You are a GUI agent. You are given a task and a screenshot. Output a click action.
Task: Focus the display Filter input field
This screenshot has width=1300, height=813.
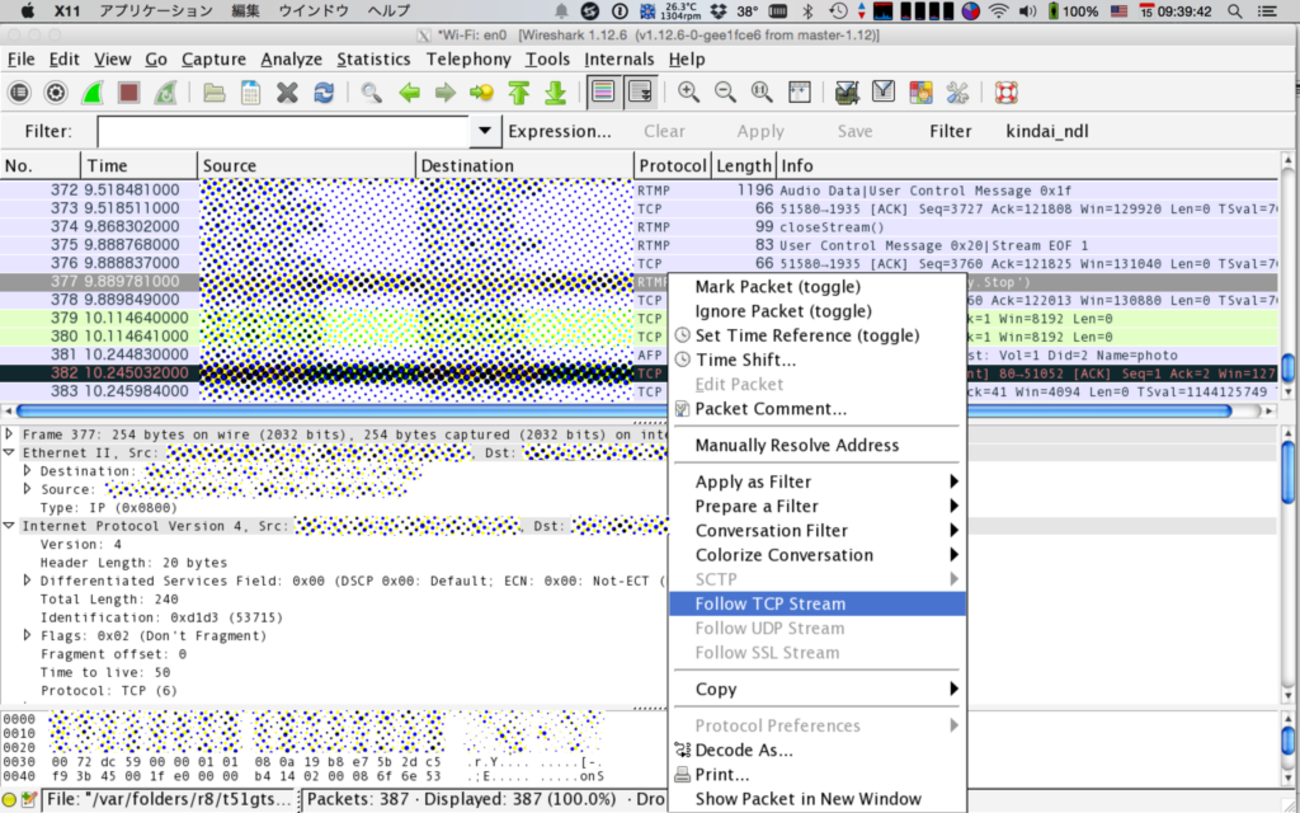click(x=284, y=131)
